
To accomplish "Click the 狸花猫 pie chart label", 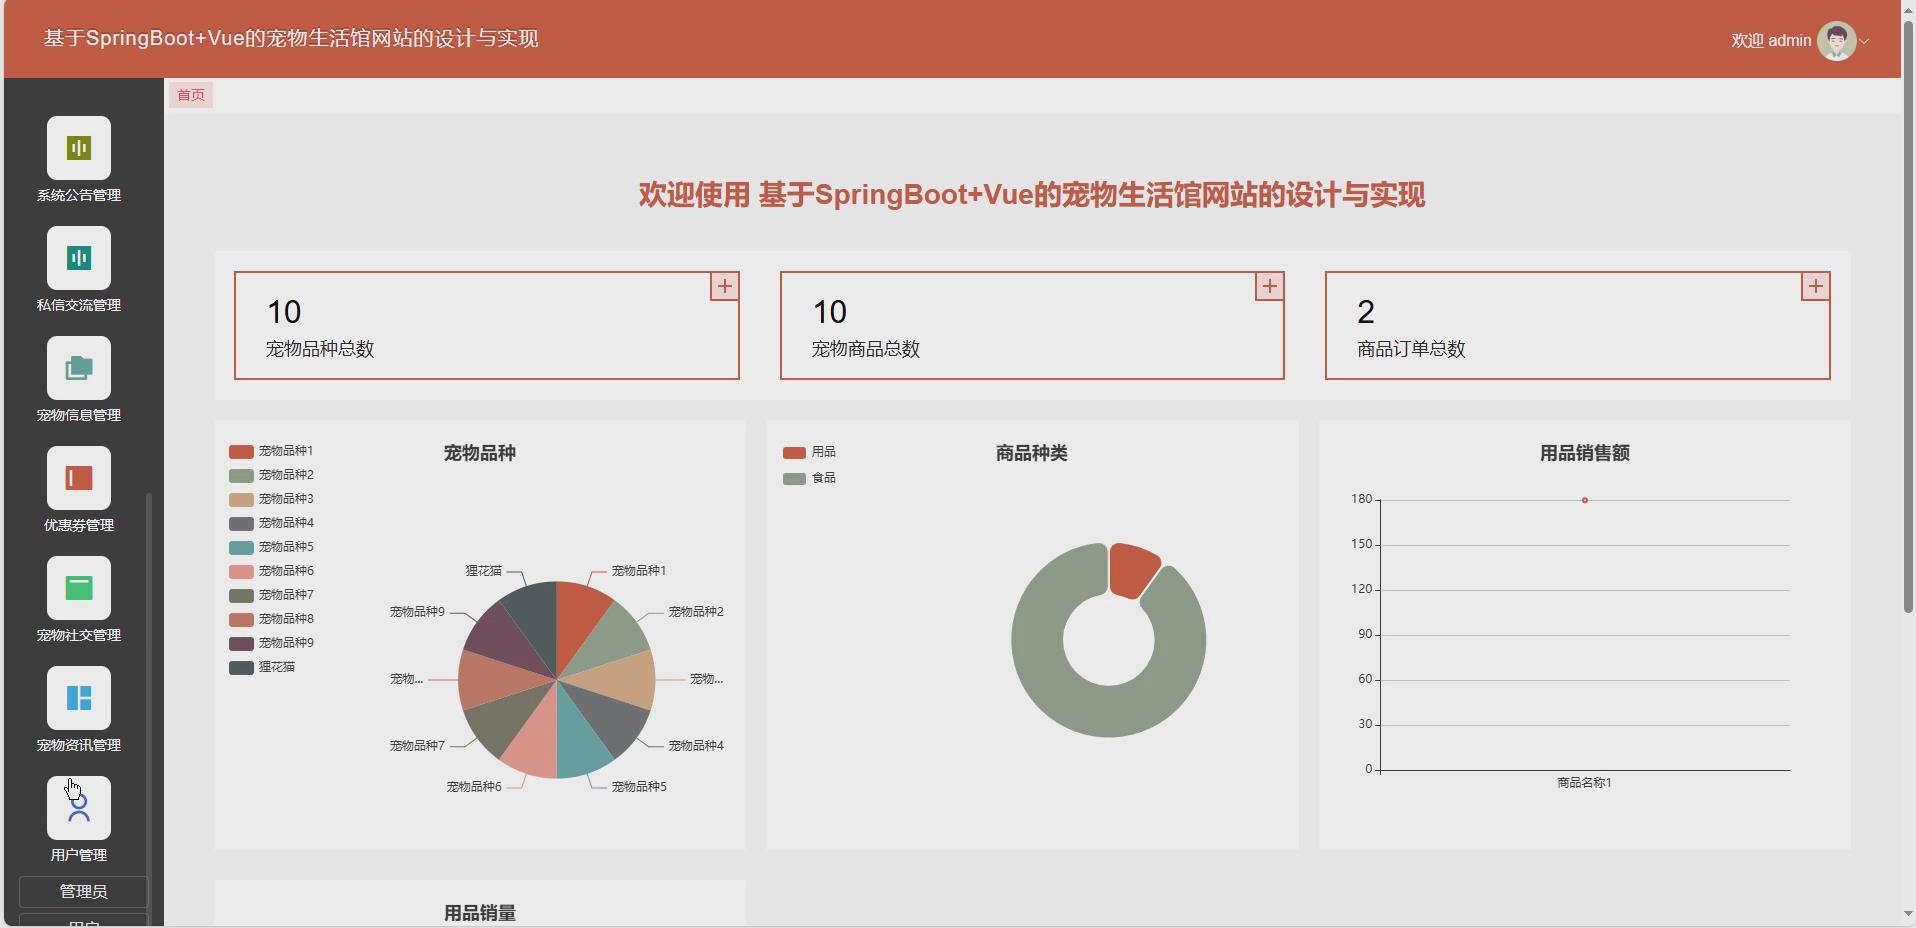I will coord(484,571).
